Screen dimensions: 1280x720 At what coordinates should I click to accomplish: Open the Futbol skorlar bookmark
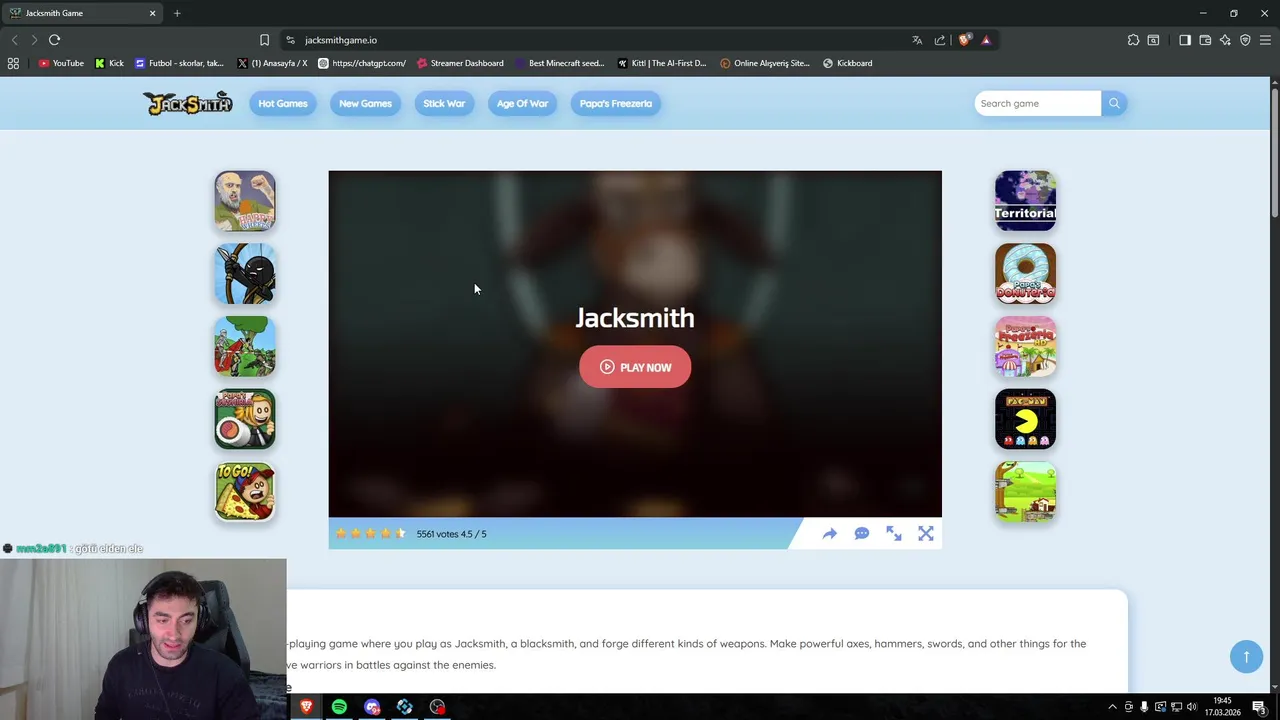pos(179,63)
